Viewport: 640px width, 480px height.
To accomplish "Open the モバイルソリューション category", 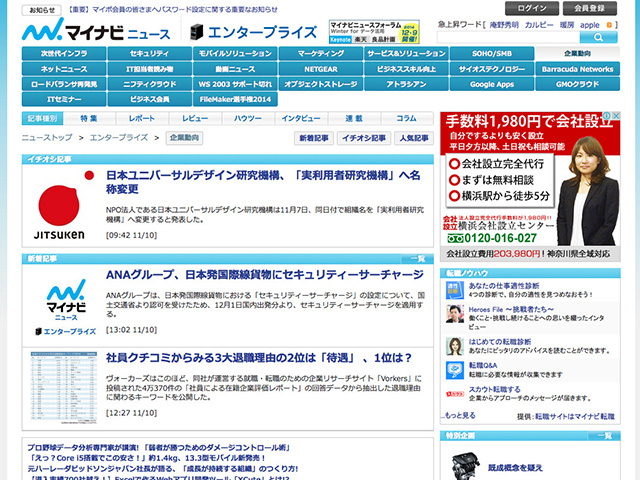I will pos(235,53).
